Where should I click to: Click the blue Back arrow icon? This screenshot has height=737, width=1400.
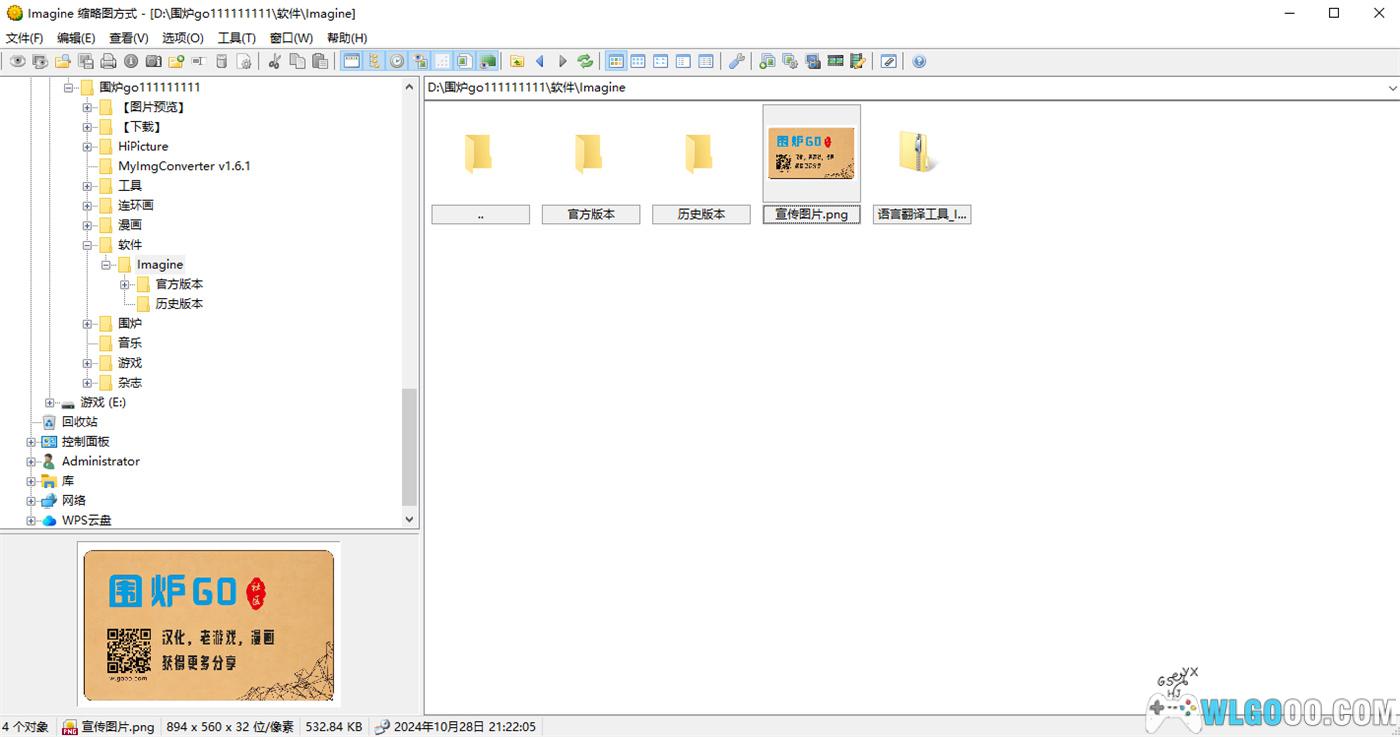coord(540,61)
